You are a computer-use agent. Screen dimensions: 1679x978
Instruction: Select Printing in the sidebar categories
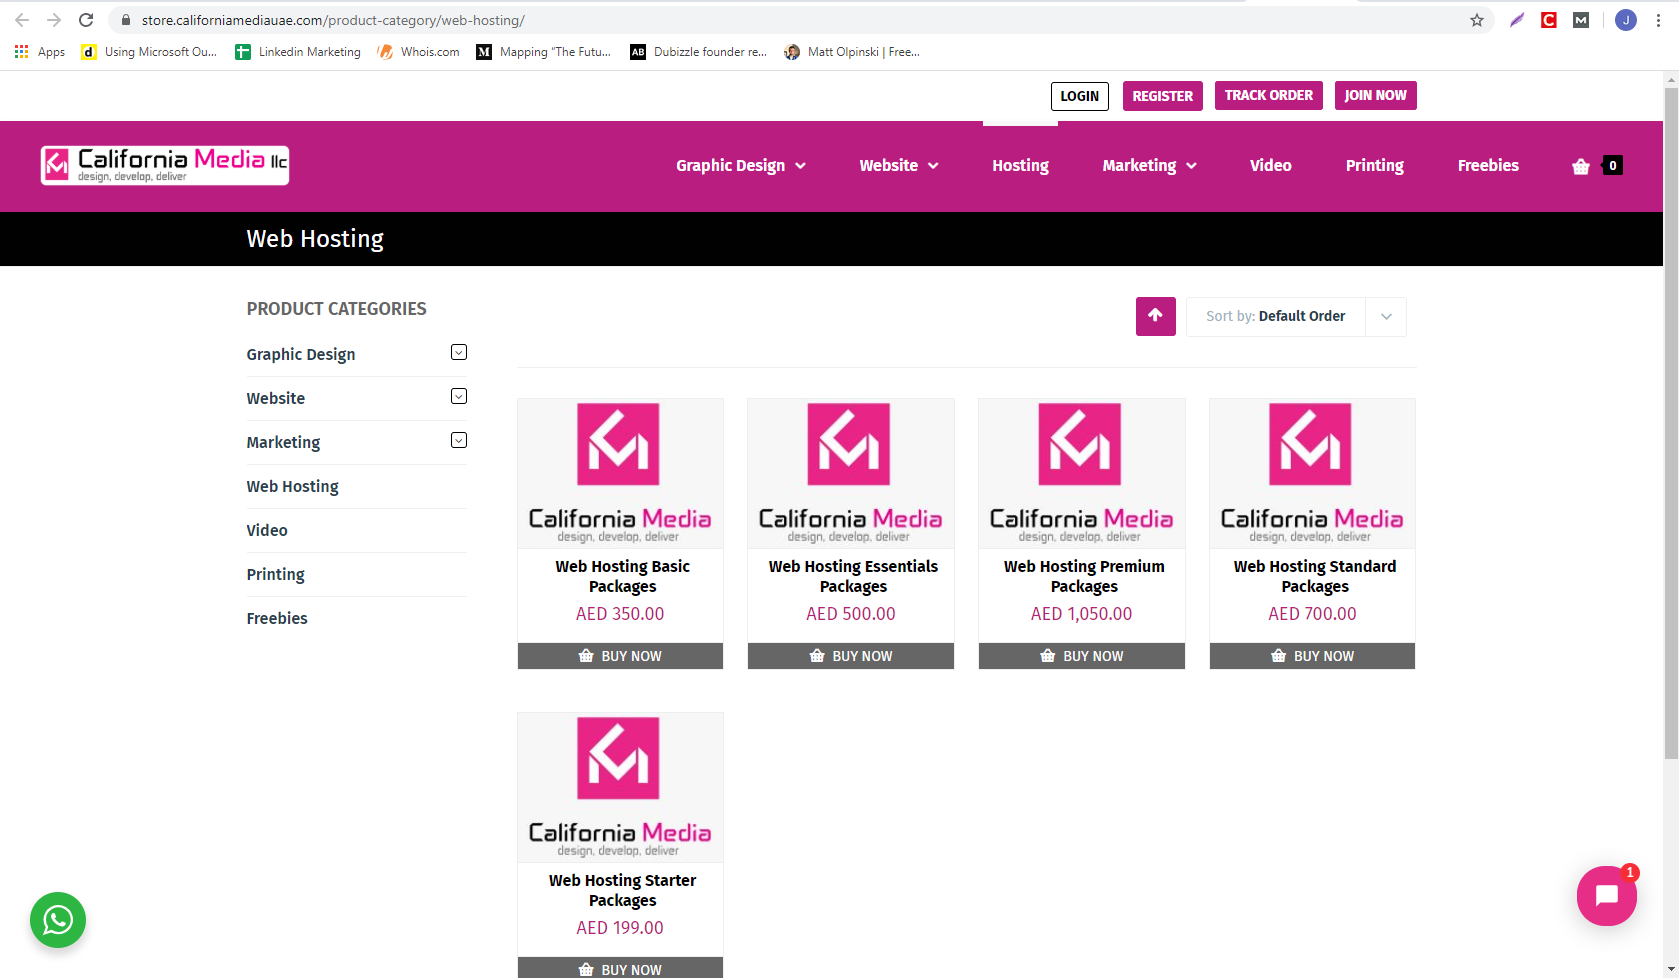(x=276, y=574)
